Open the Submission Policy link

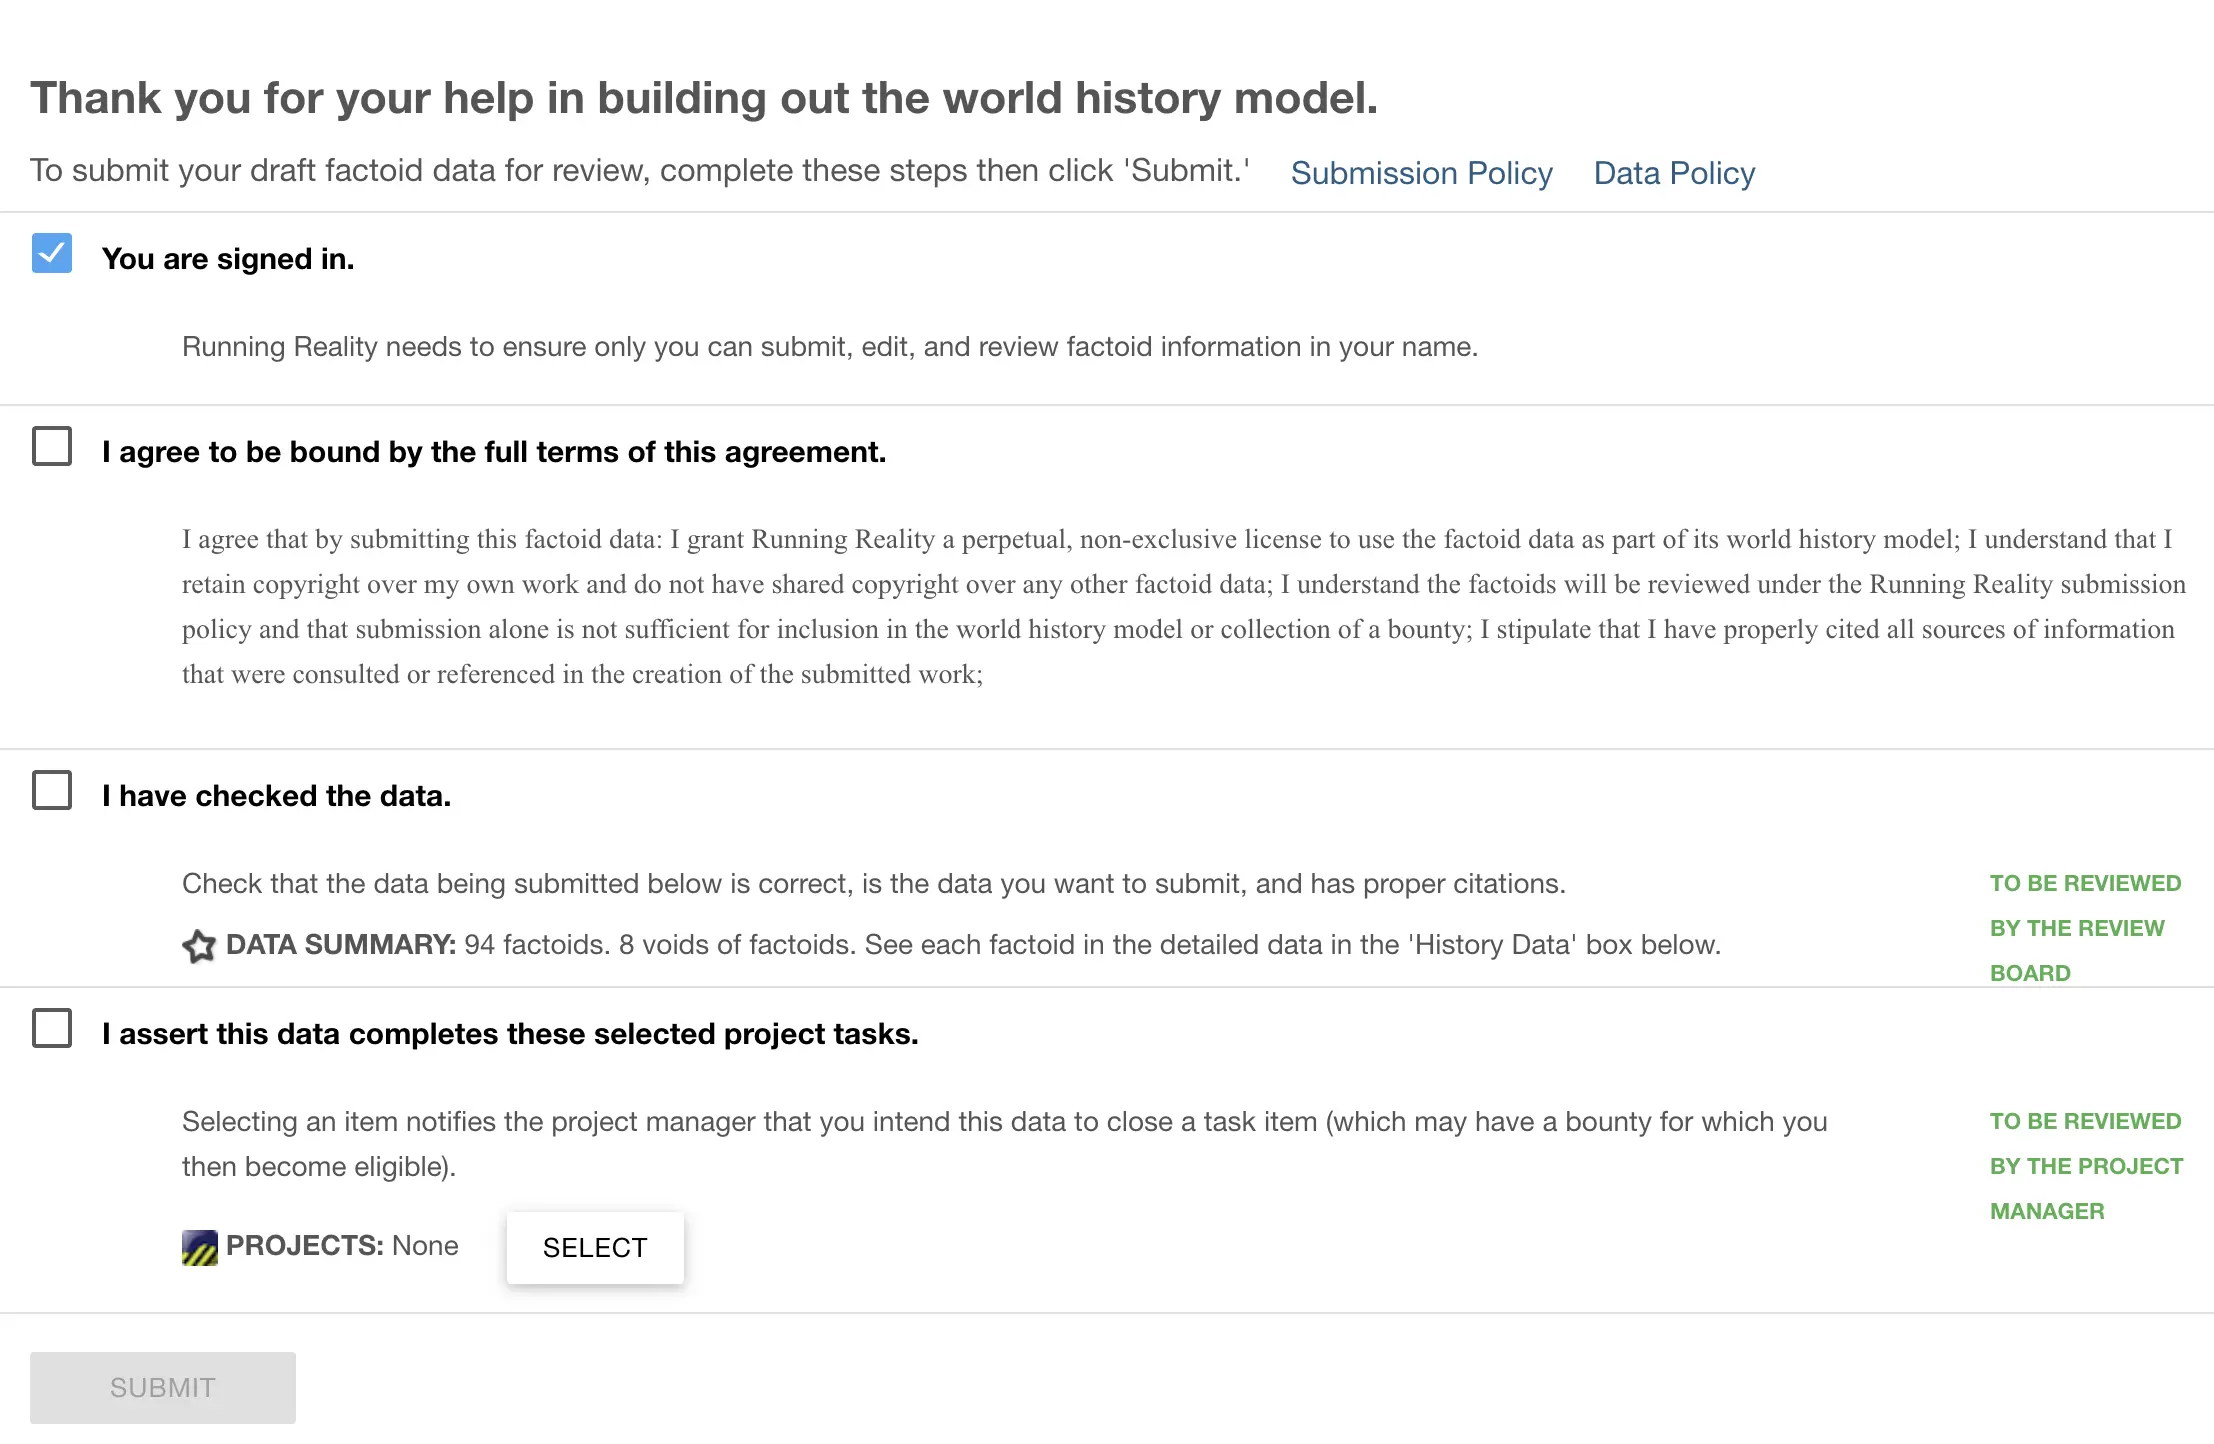click(x=1421, y=173)
